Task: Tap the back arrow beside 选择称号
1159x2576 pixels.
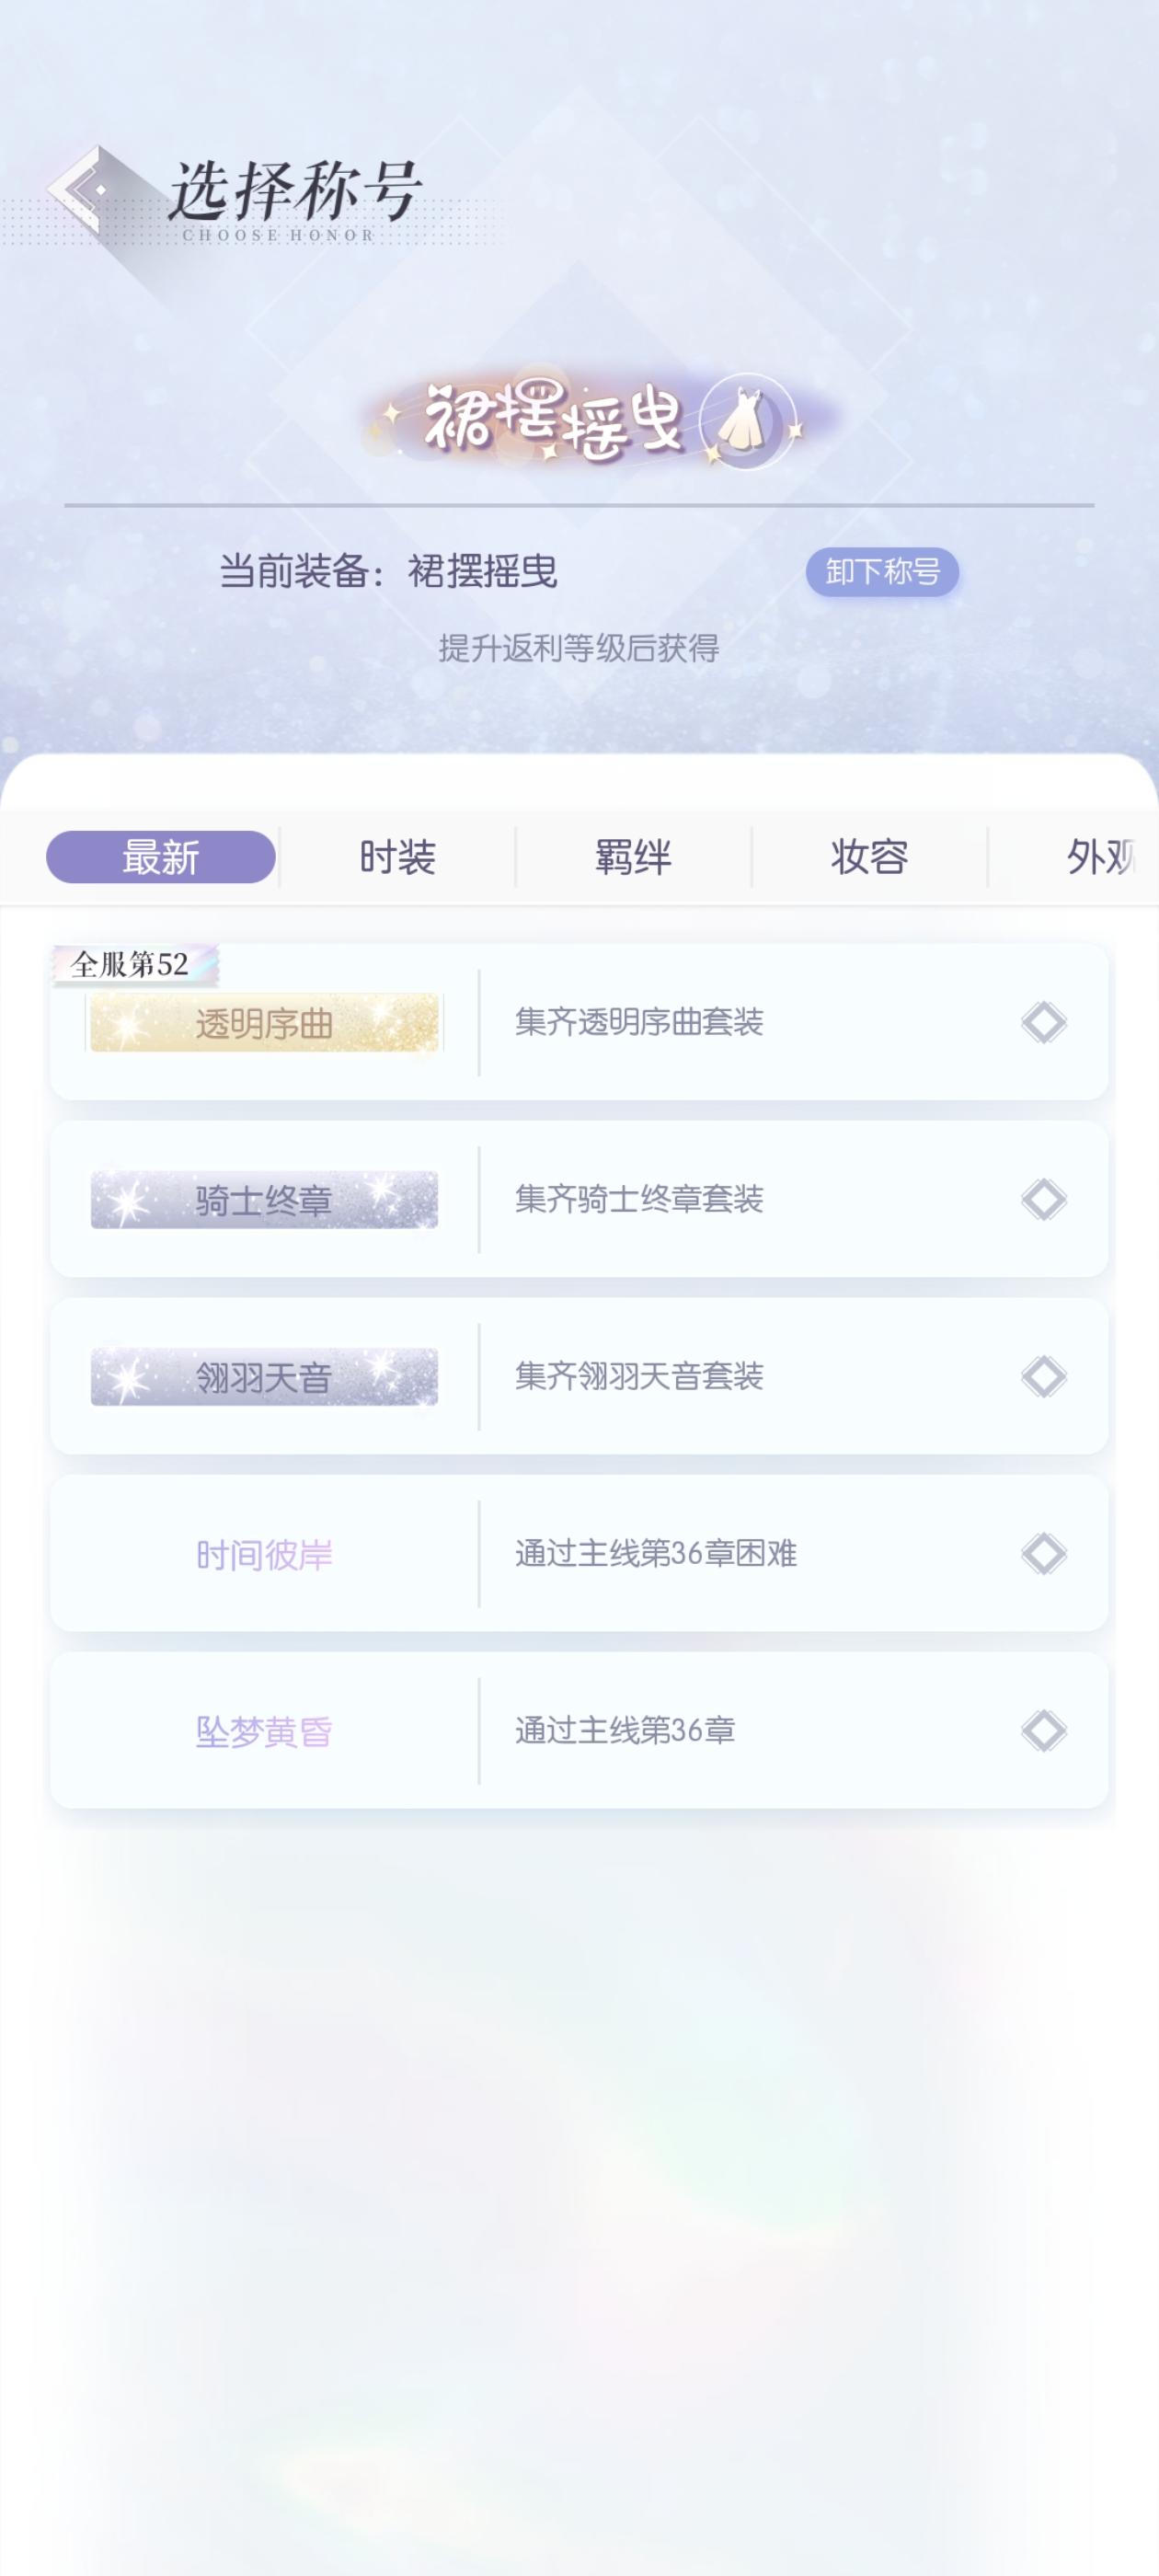Action: click(x=80, y=190)
